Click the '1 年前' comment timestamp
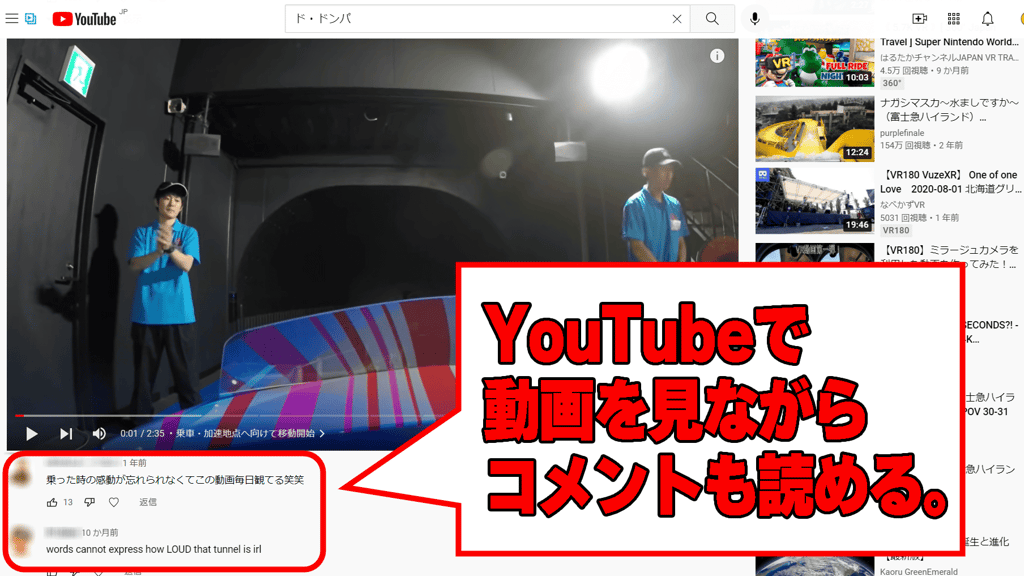This screenshot has width=1024, height=576. click(135, 463)
